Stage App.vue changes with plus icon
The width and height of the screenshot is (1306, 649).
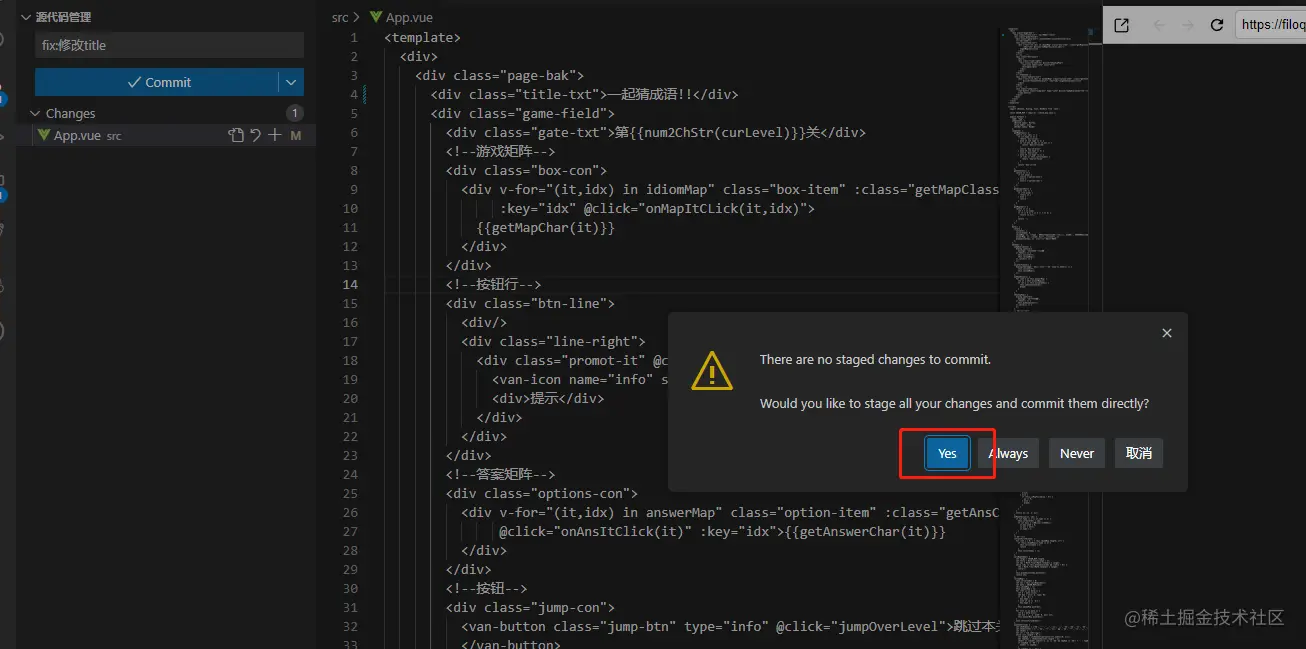275,135
